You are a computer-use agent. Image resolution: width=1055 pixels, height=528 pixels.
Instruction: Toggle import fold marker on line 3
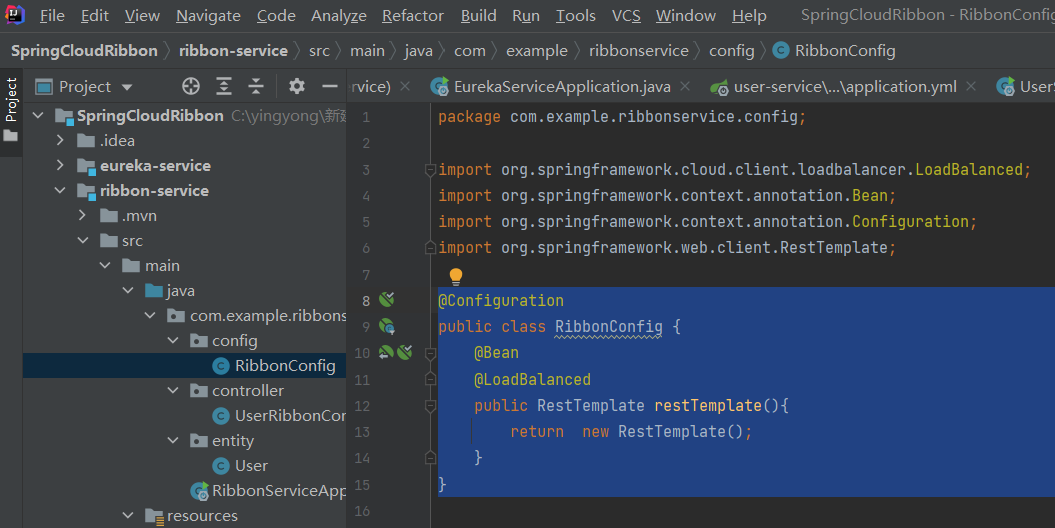(x=431, y=170)
